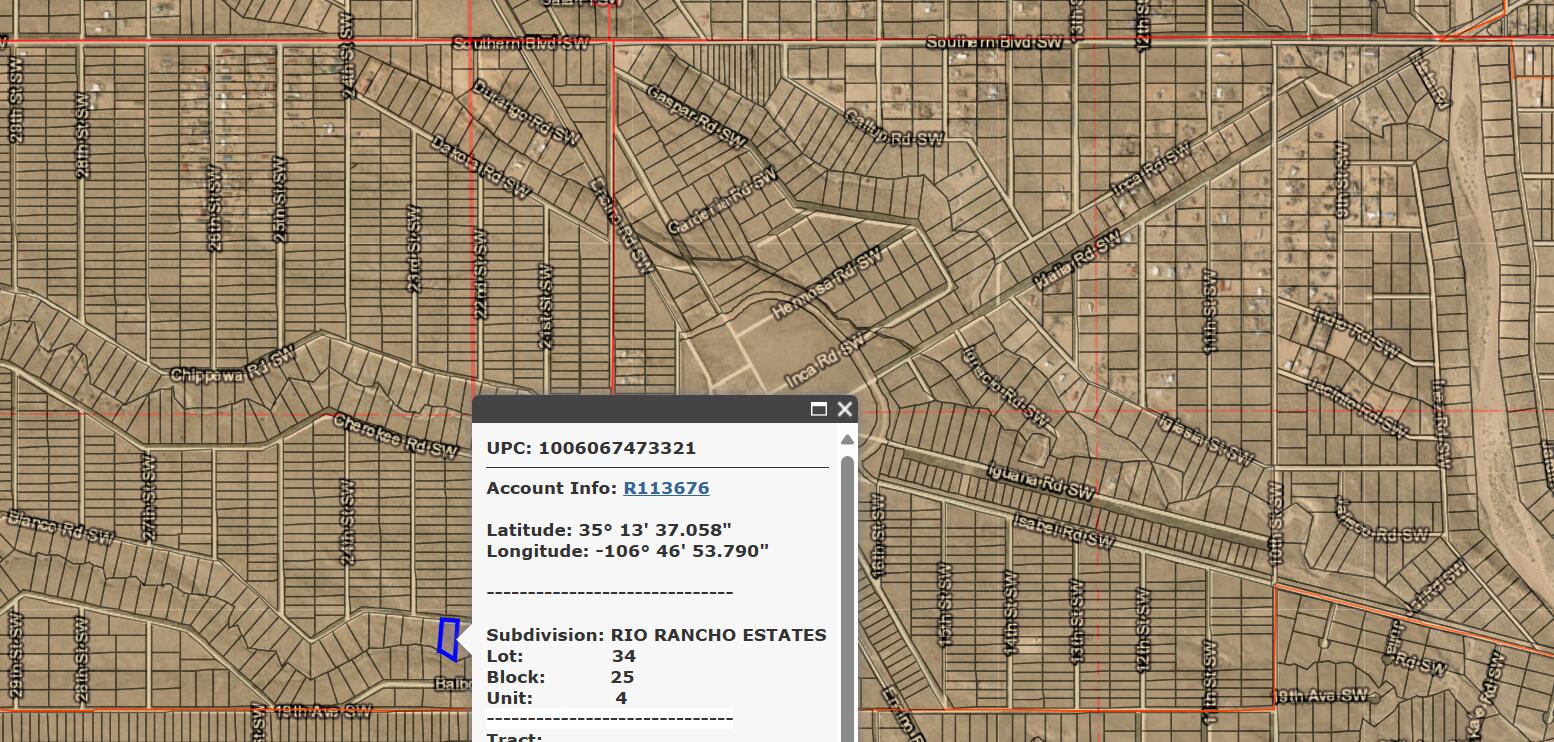This screenshot has width=1554, height=742.
Task: Close the parcel info popup
Action: click(845, 409)
